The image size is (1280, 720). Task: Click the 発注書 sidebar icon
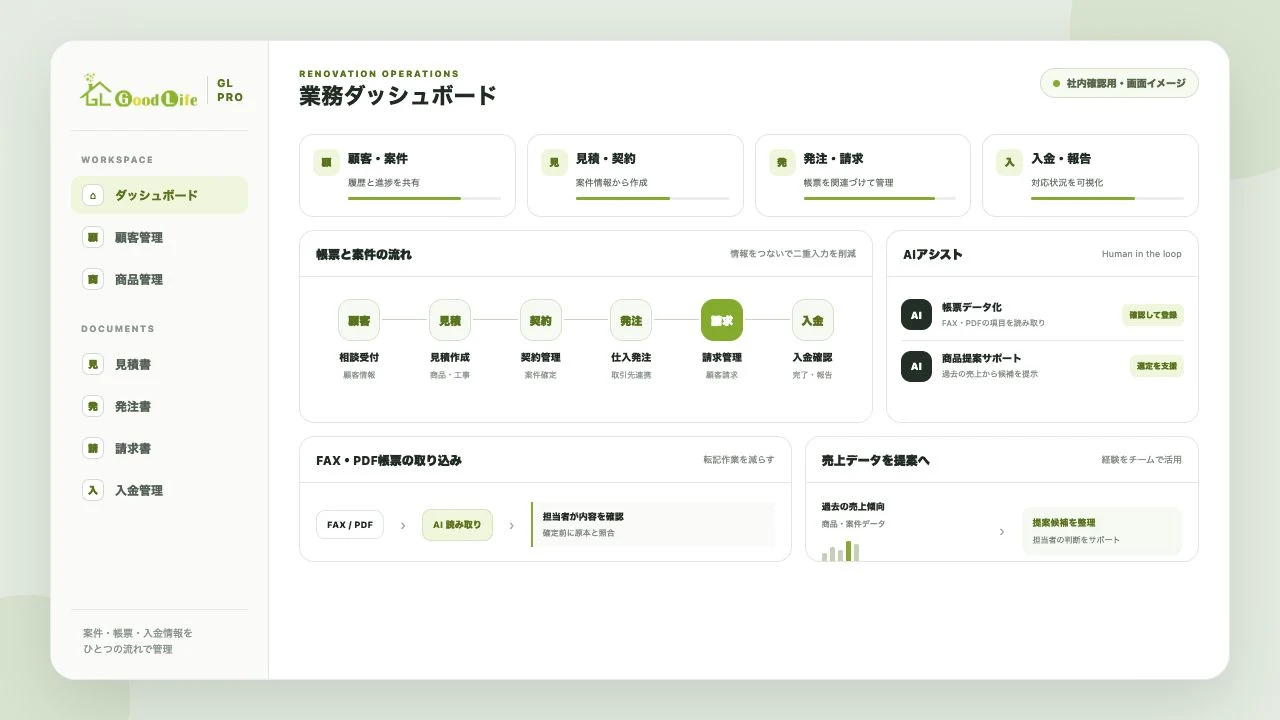point(93,406)
